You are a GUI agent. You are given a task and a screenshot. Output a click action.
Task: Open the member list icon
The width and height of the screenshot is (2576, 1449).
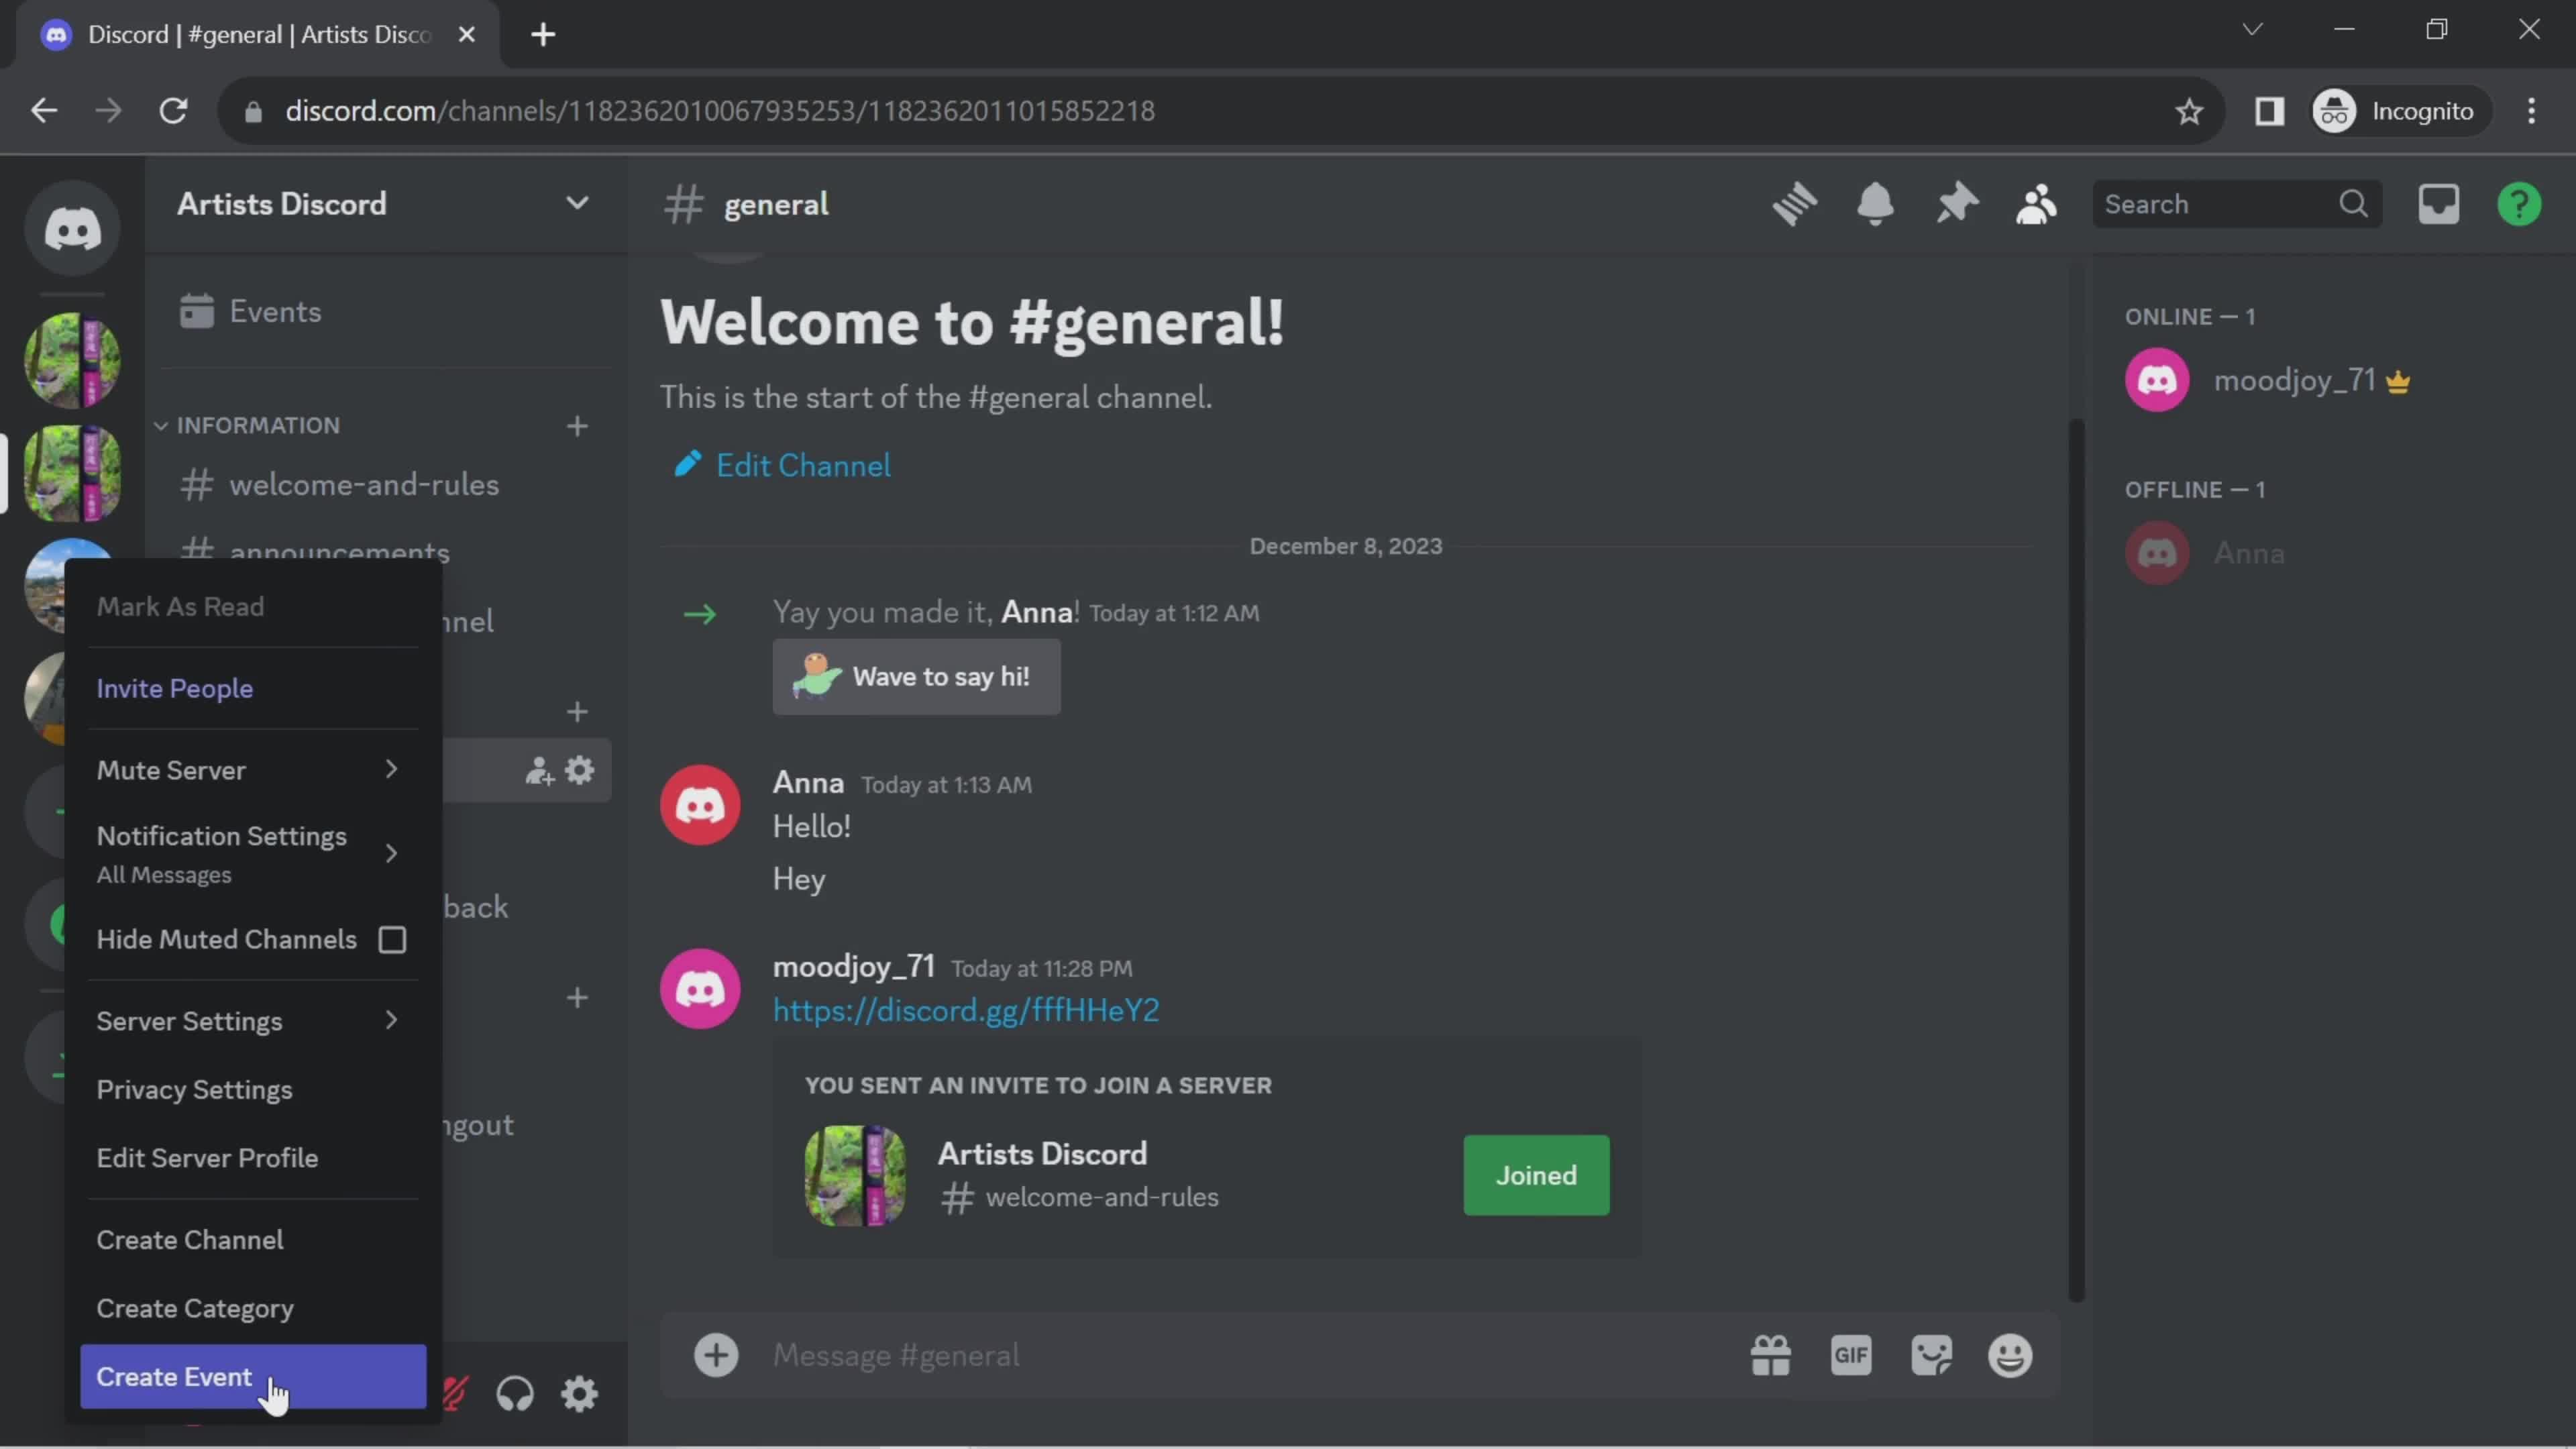(2038, 203)
